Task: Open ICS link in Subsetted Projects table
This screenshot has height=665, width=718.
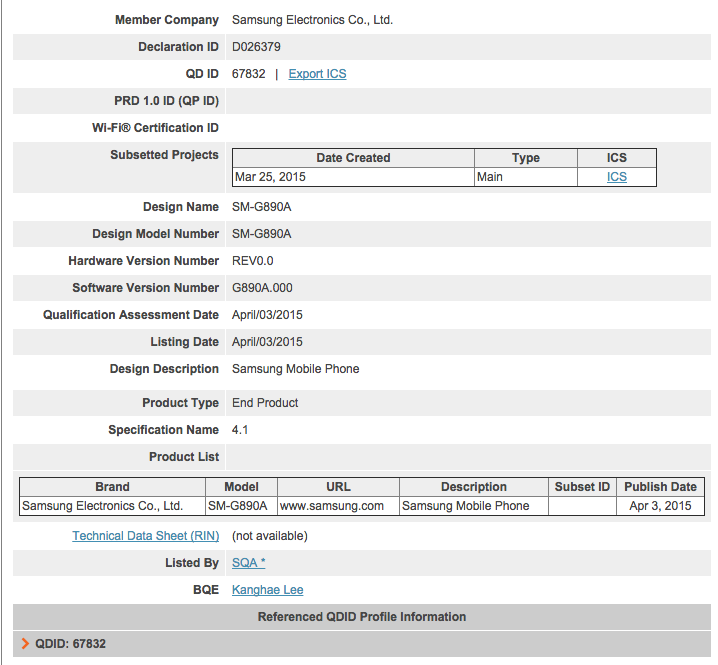Action: tap(616, 177)
